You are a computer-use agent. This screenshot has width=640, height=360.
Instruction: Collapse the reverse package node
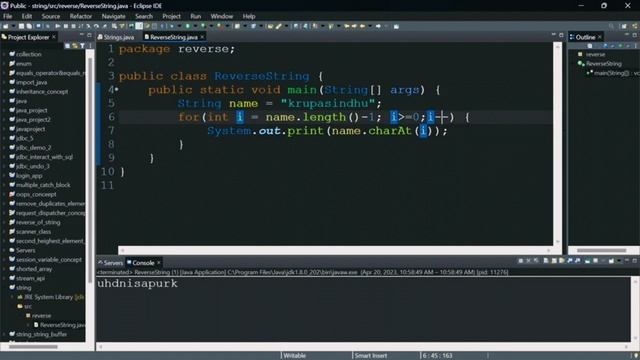20,316
